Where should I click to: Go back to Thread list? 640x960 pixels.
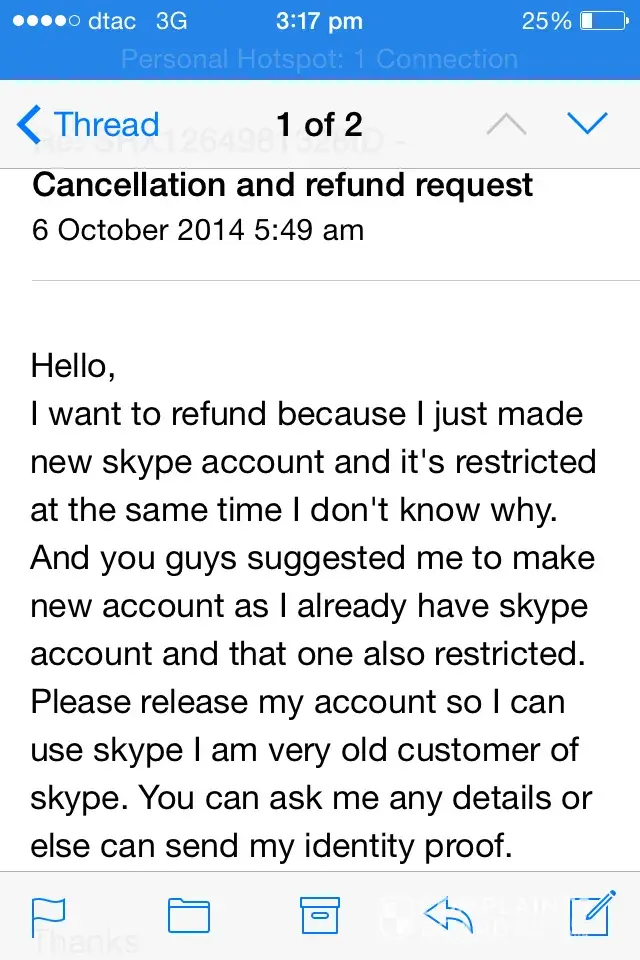88,125
